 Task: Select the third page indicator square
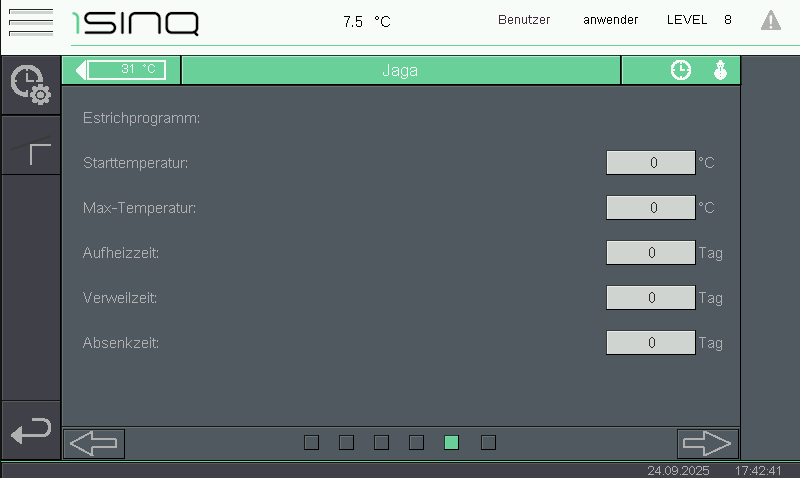[381, 442]
